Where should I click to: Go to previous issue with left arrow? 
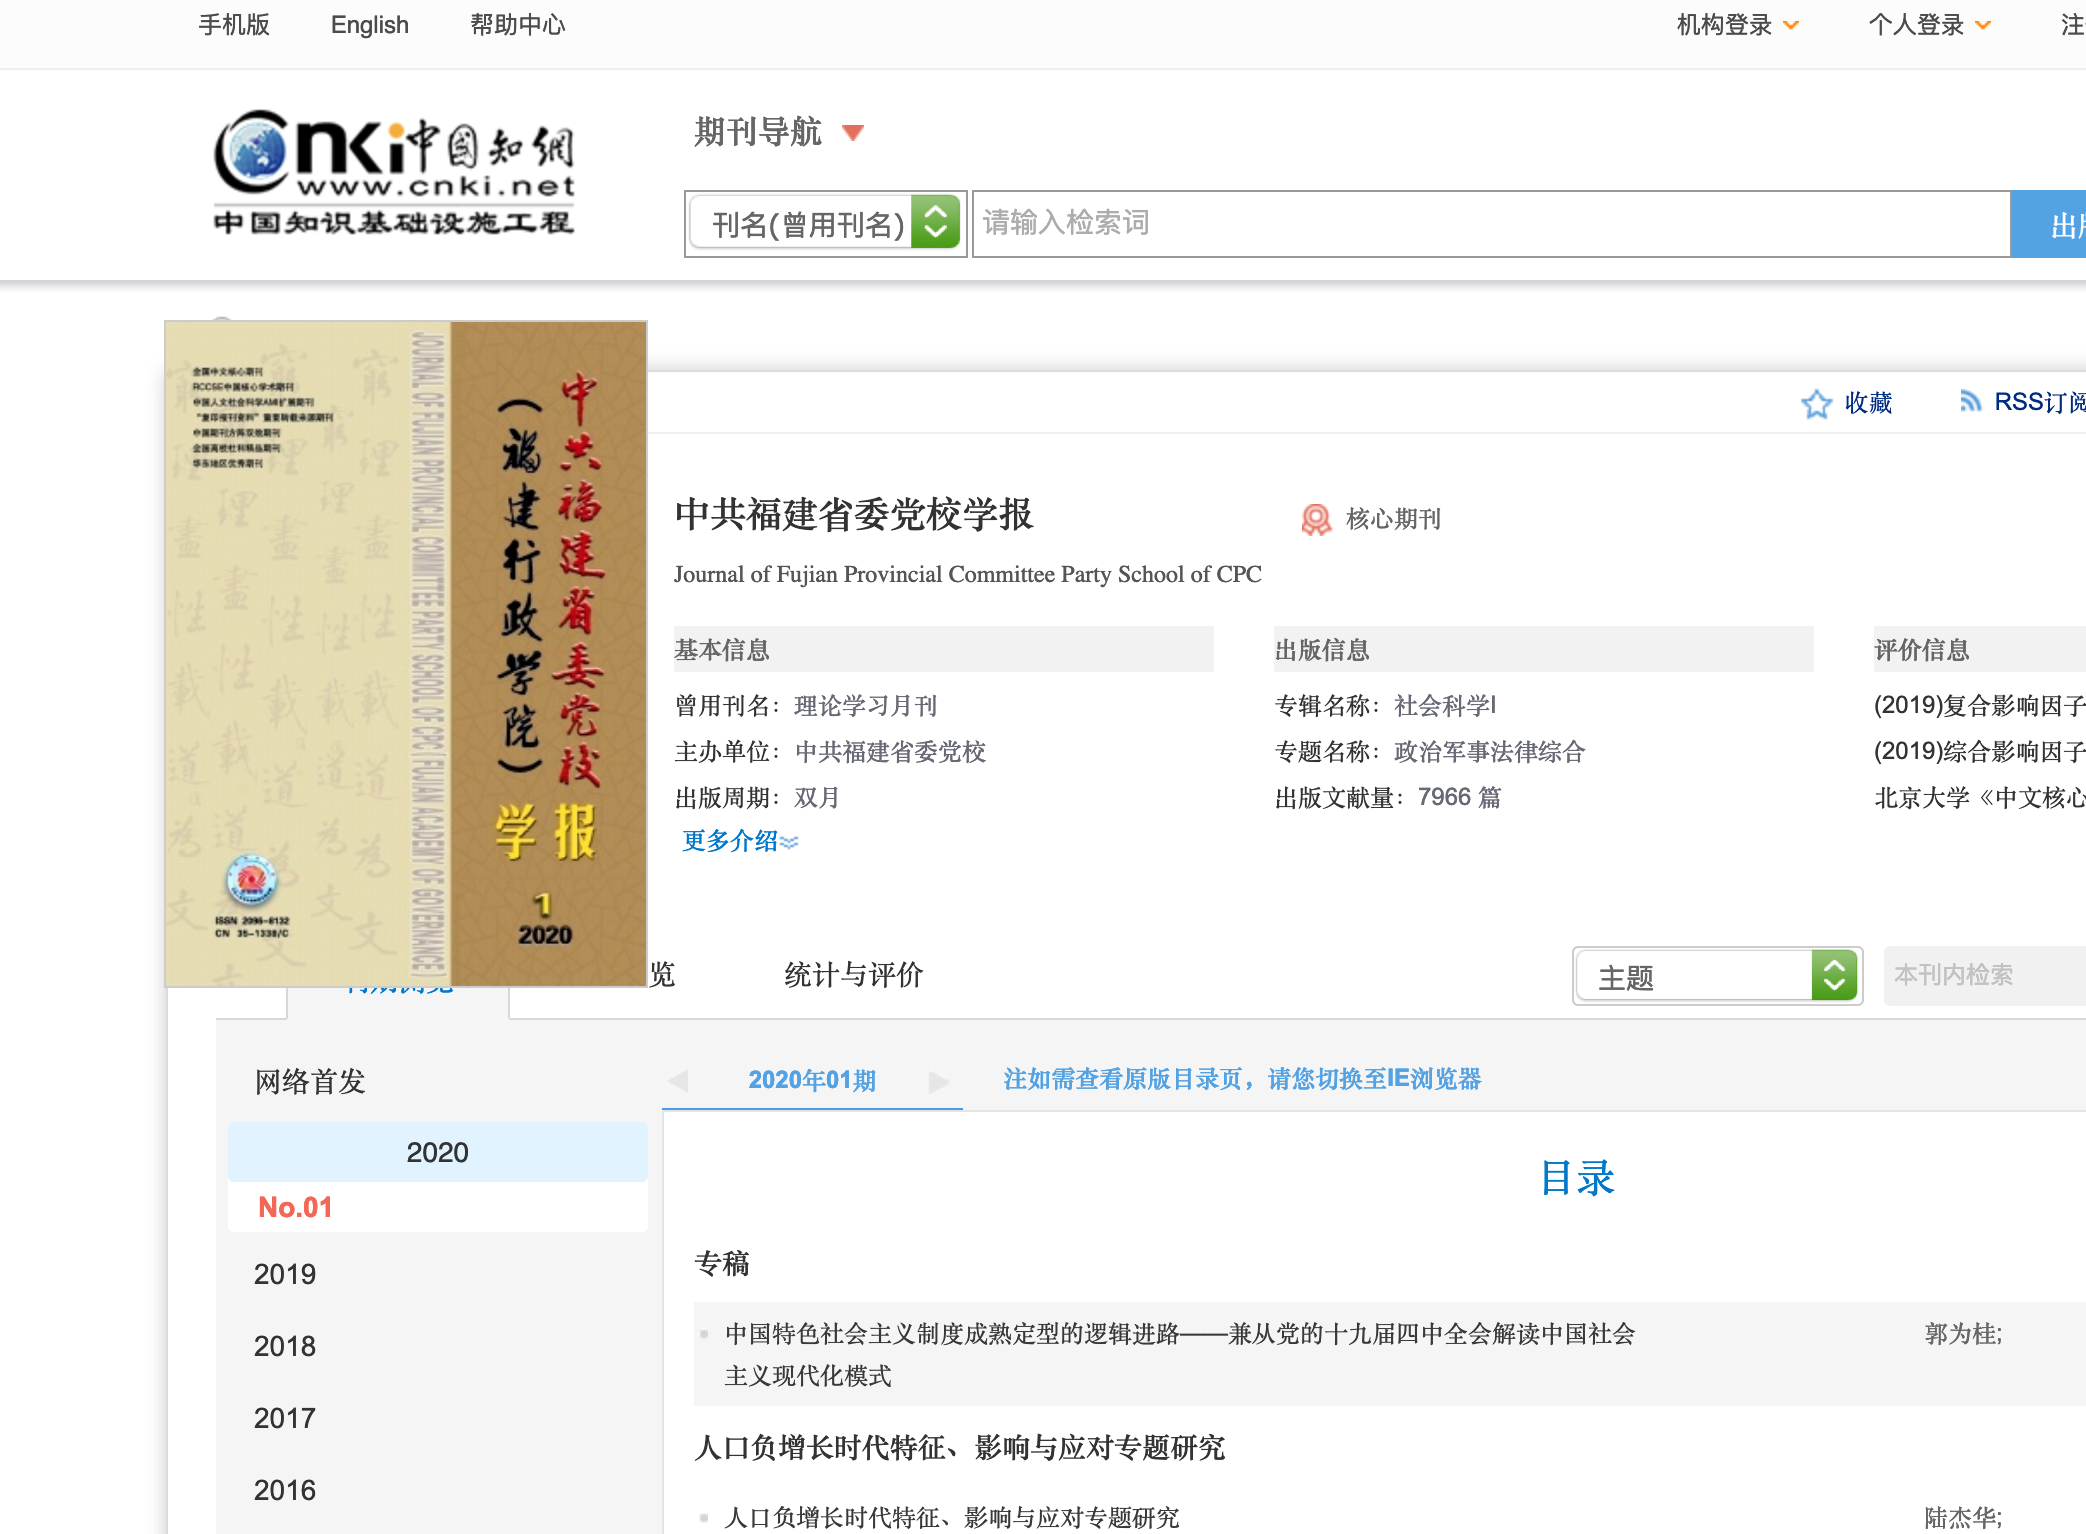pos(678,1080)
